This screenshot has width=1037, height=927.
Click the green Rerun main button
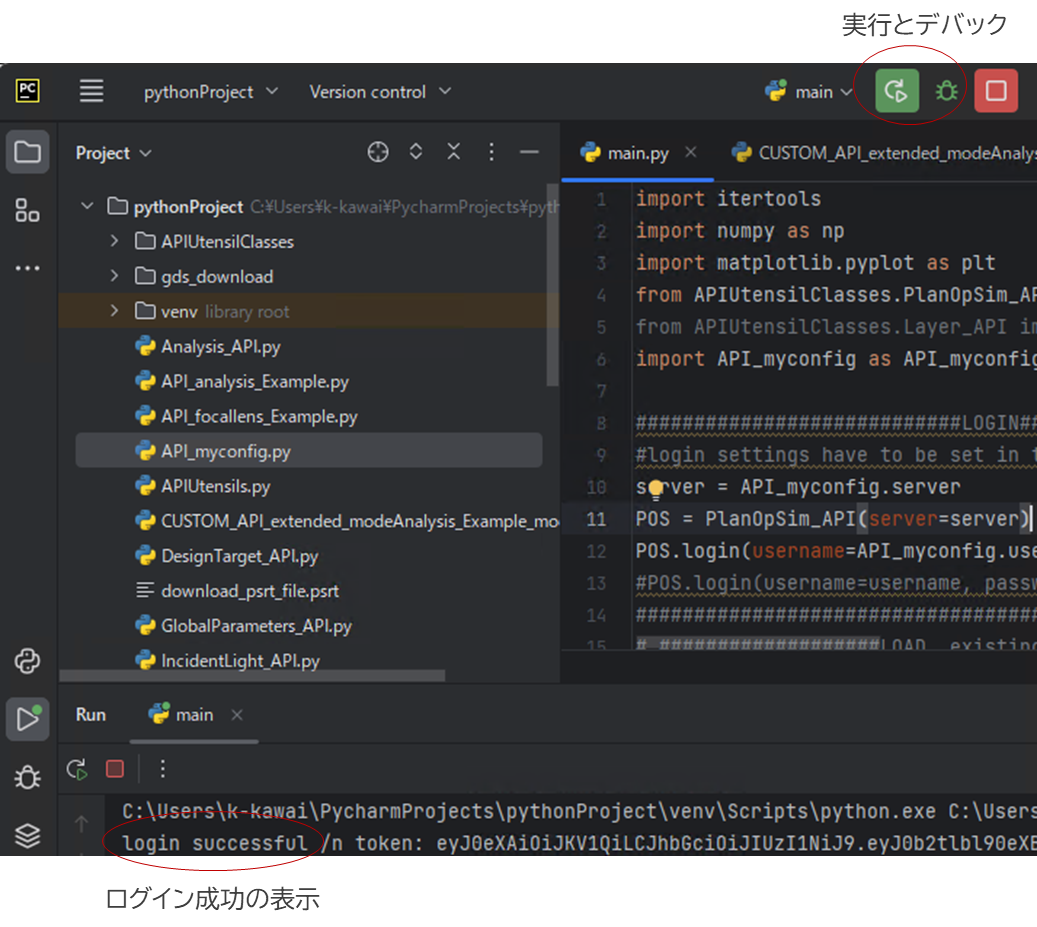(897, 91)
